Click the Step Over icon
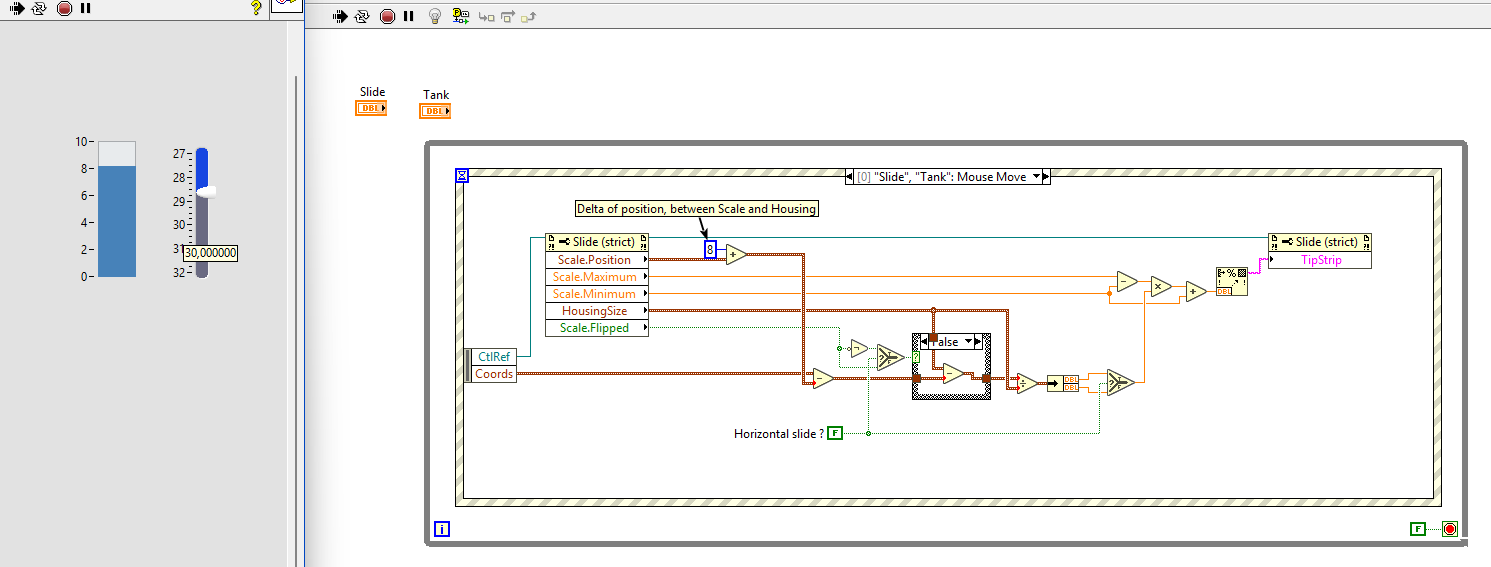1491x567 pixels. click(x=507, y=16)
